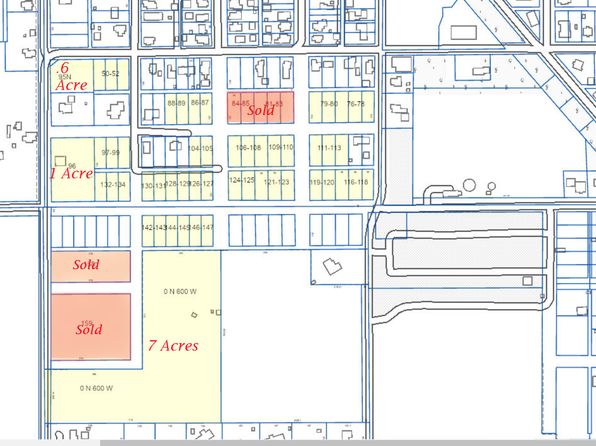Click lot 97-99 parcel

(x=112, y=153)
